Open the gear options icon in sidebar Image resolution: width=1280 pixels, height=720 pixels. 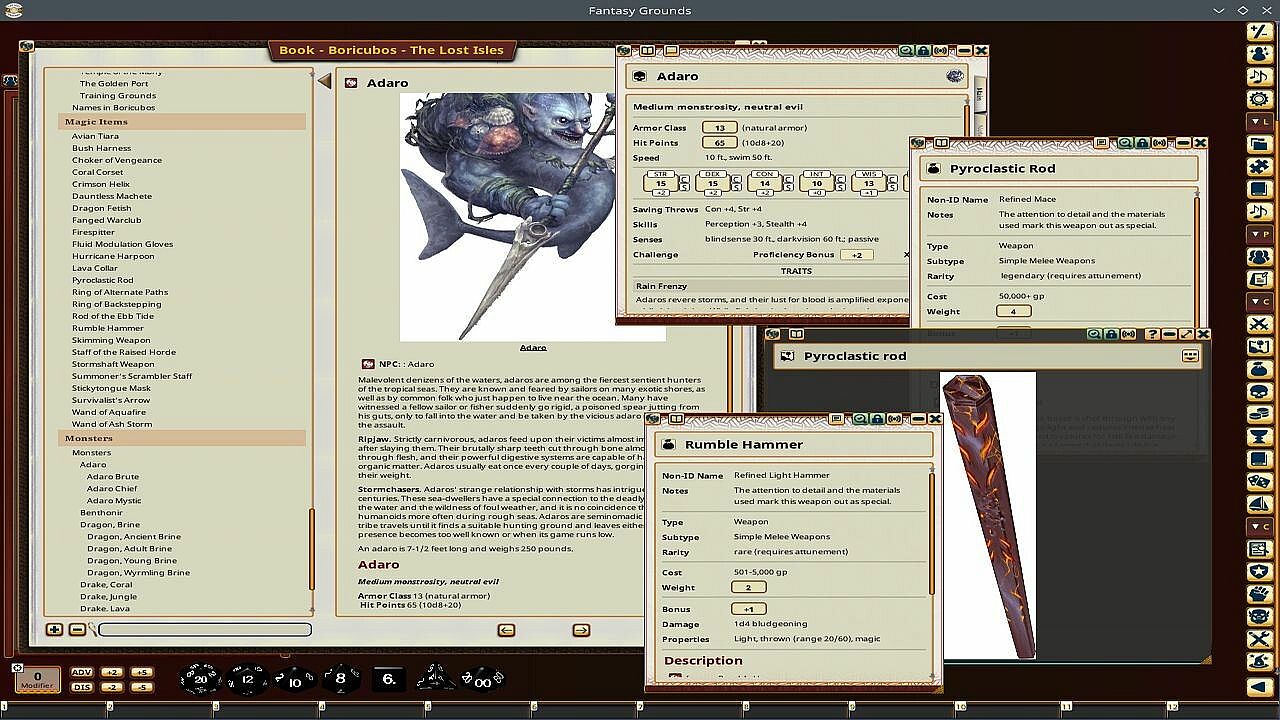click(1259, 99)
